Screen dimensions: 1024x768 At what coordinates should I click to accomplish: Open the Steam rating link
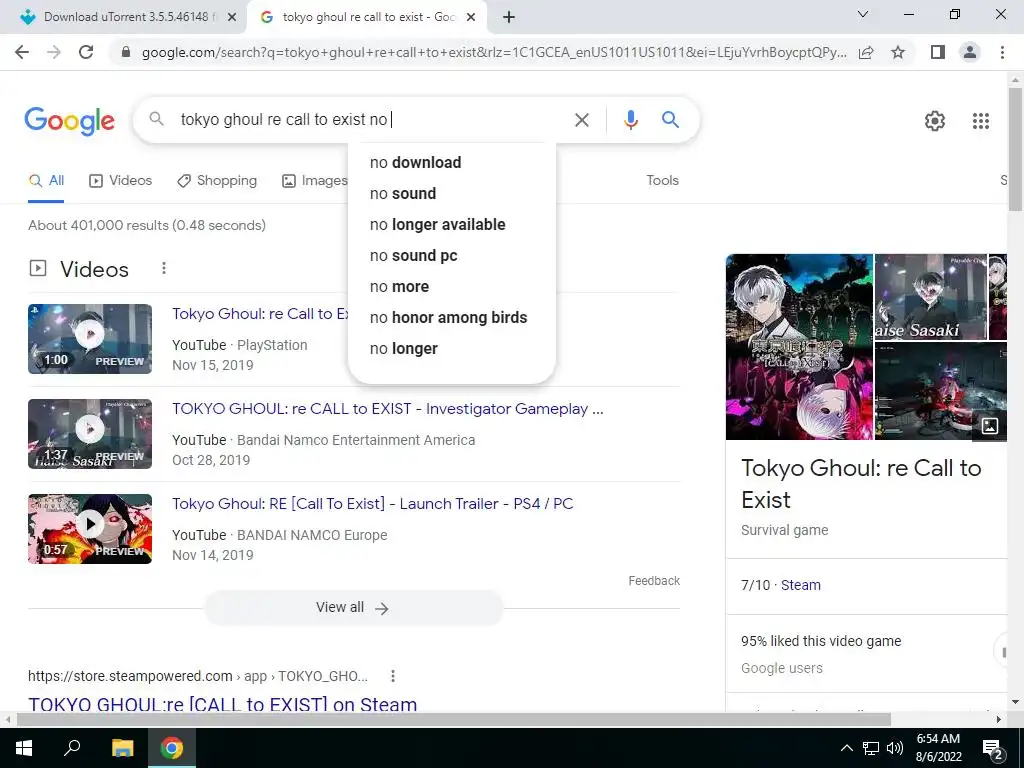click(801, 585)
